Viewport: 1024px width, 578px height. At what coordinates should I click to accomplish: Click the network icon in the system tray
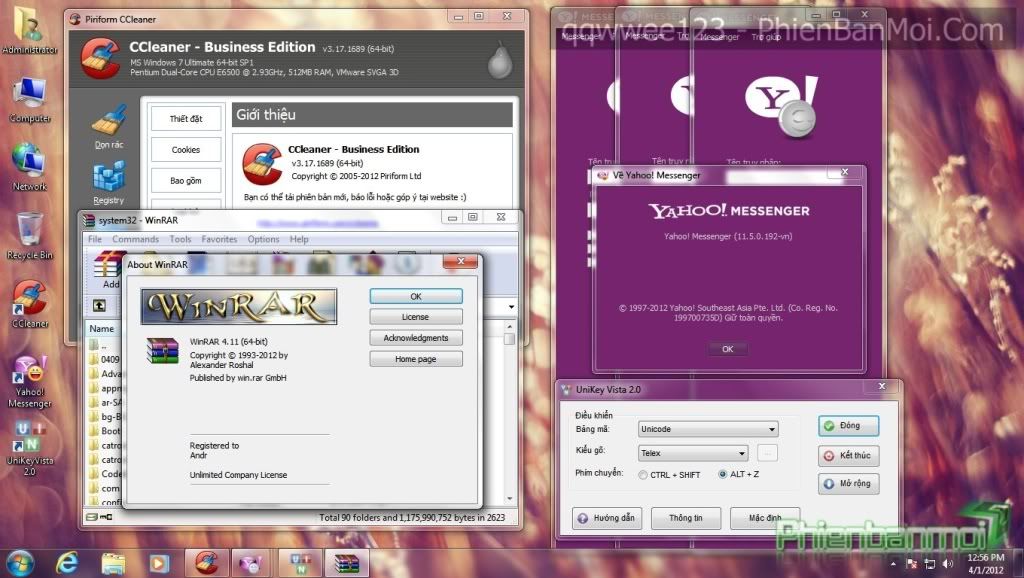point(930,564)
